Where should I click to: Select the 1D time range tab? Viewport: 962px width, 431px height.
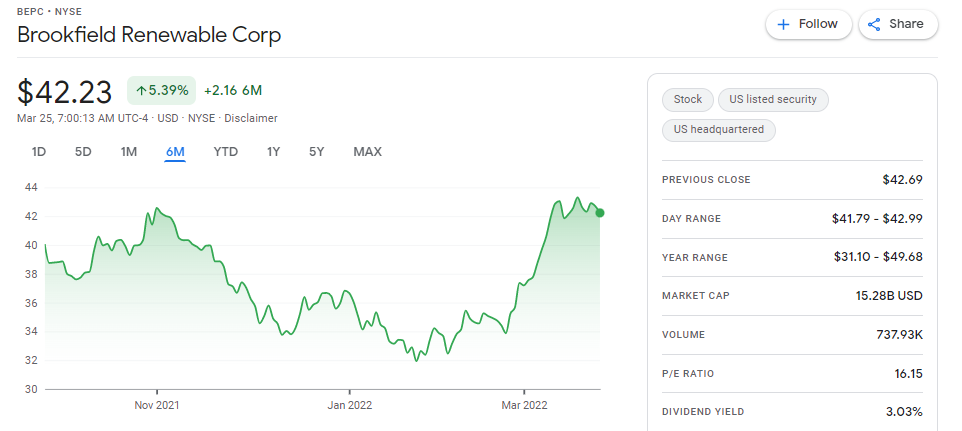pos(39,151)
